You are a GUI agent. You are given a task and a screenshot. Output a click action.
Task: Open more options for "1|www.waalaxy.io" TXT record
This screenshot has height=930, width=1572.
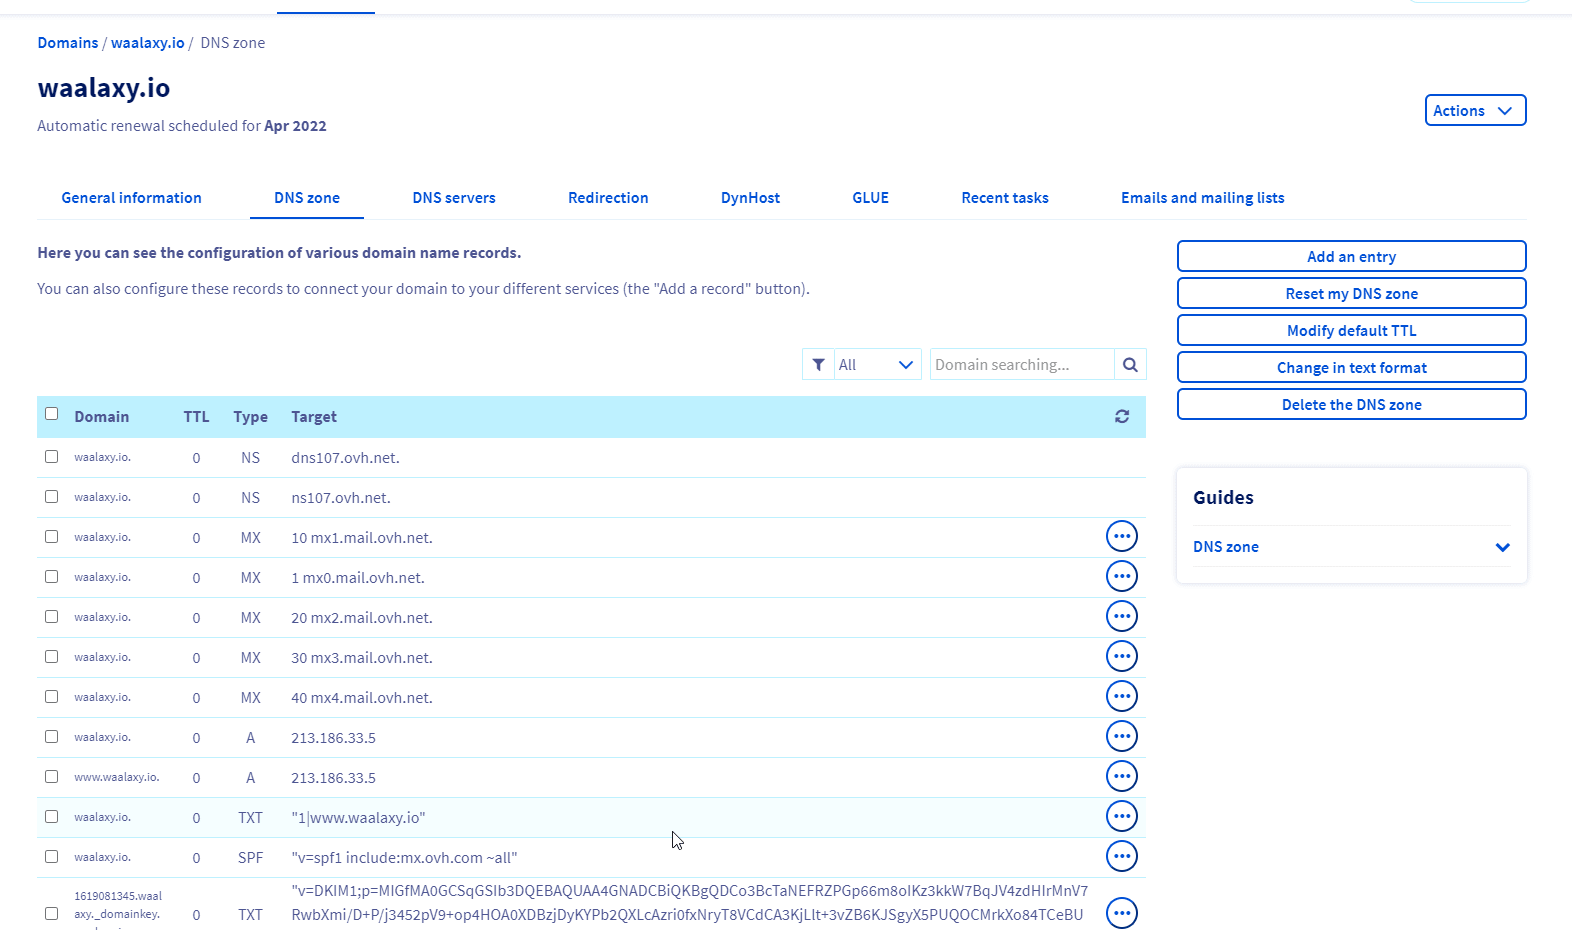click(x=1122, y=816)
